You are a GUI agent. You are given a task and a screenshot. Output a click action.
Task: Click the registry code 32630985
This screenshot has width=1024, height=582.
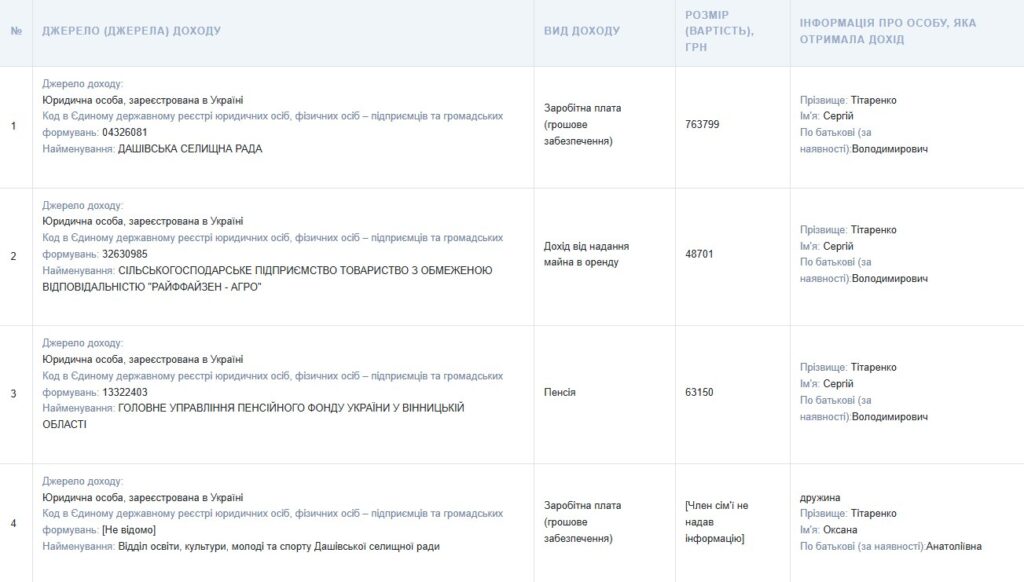[124, 254]
